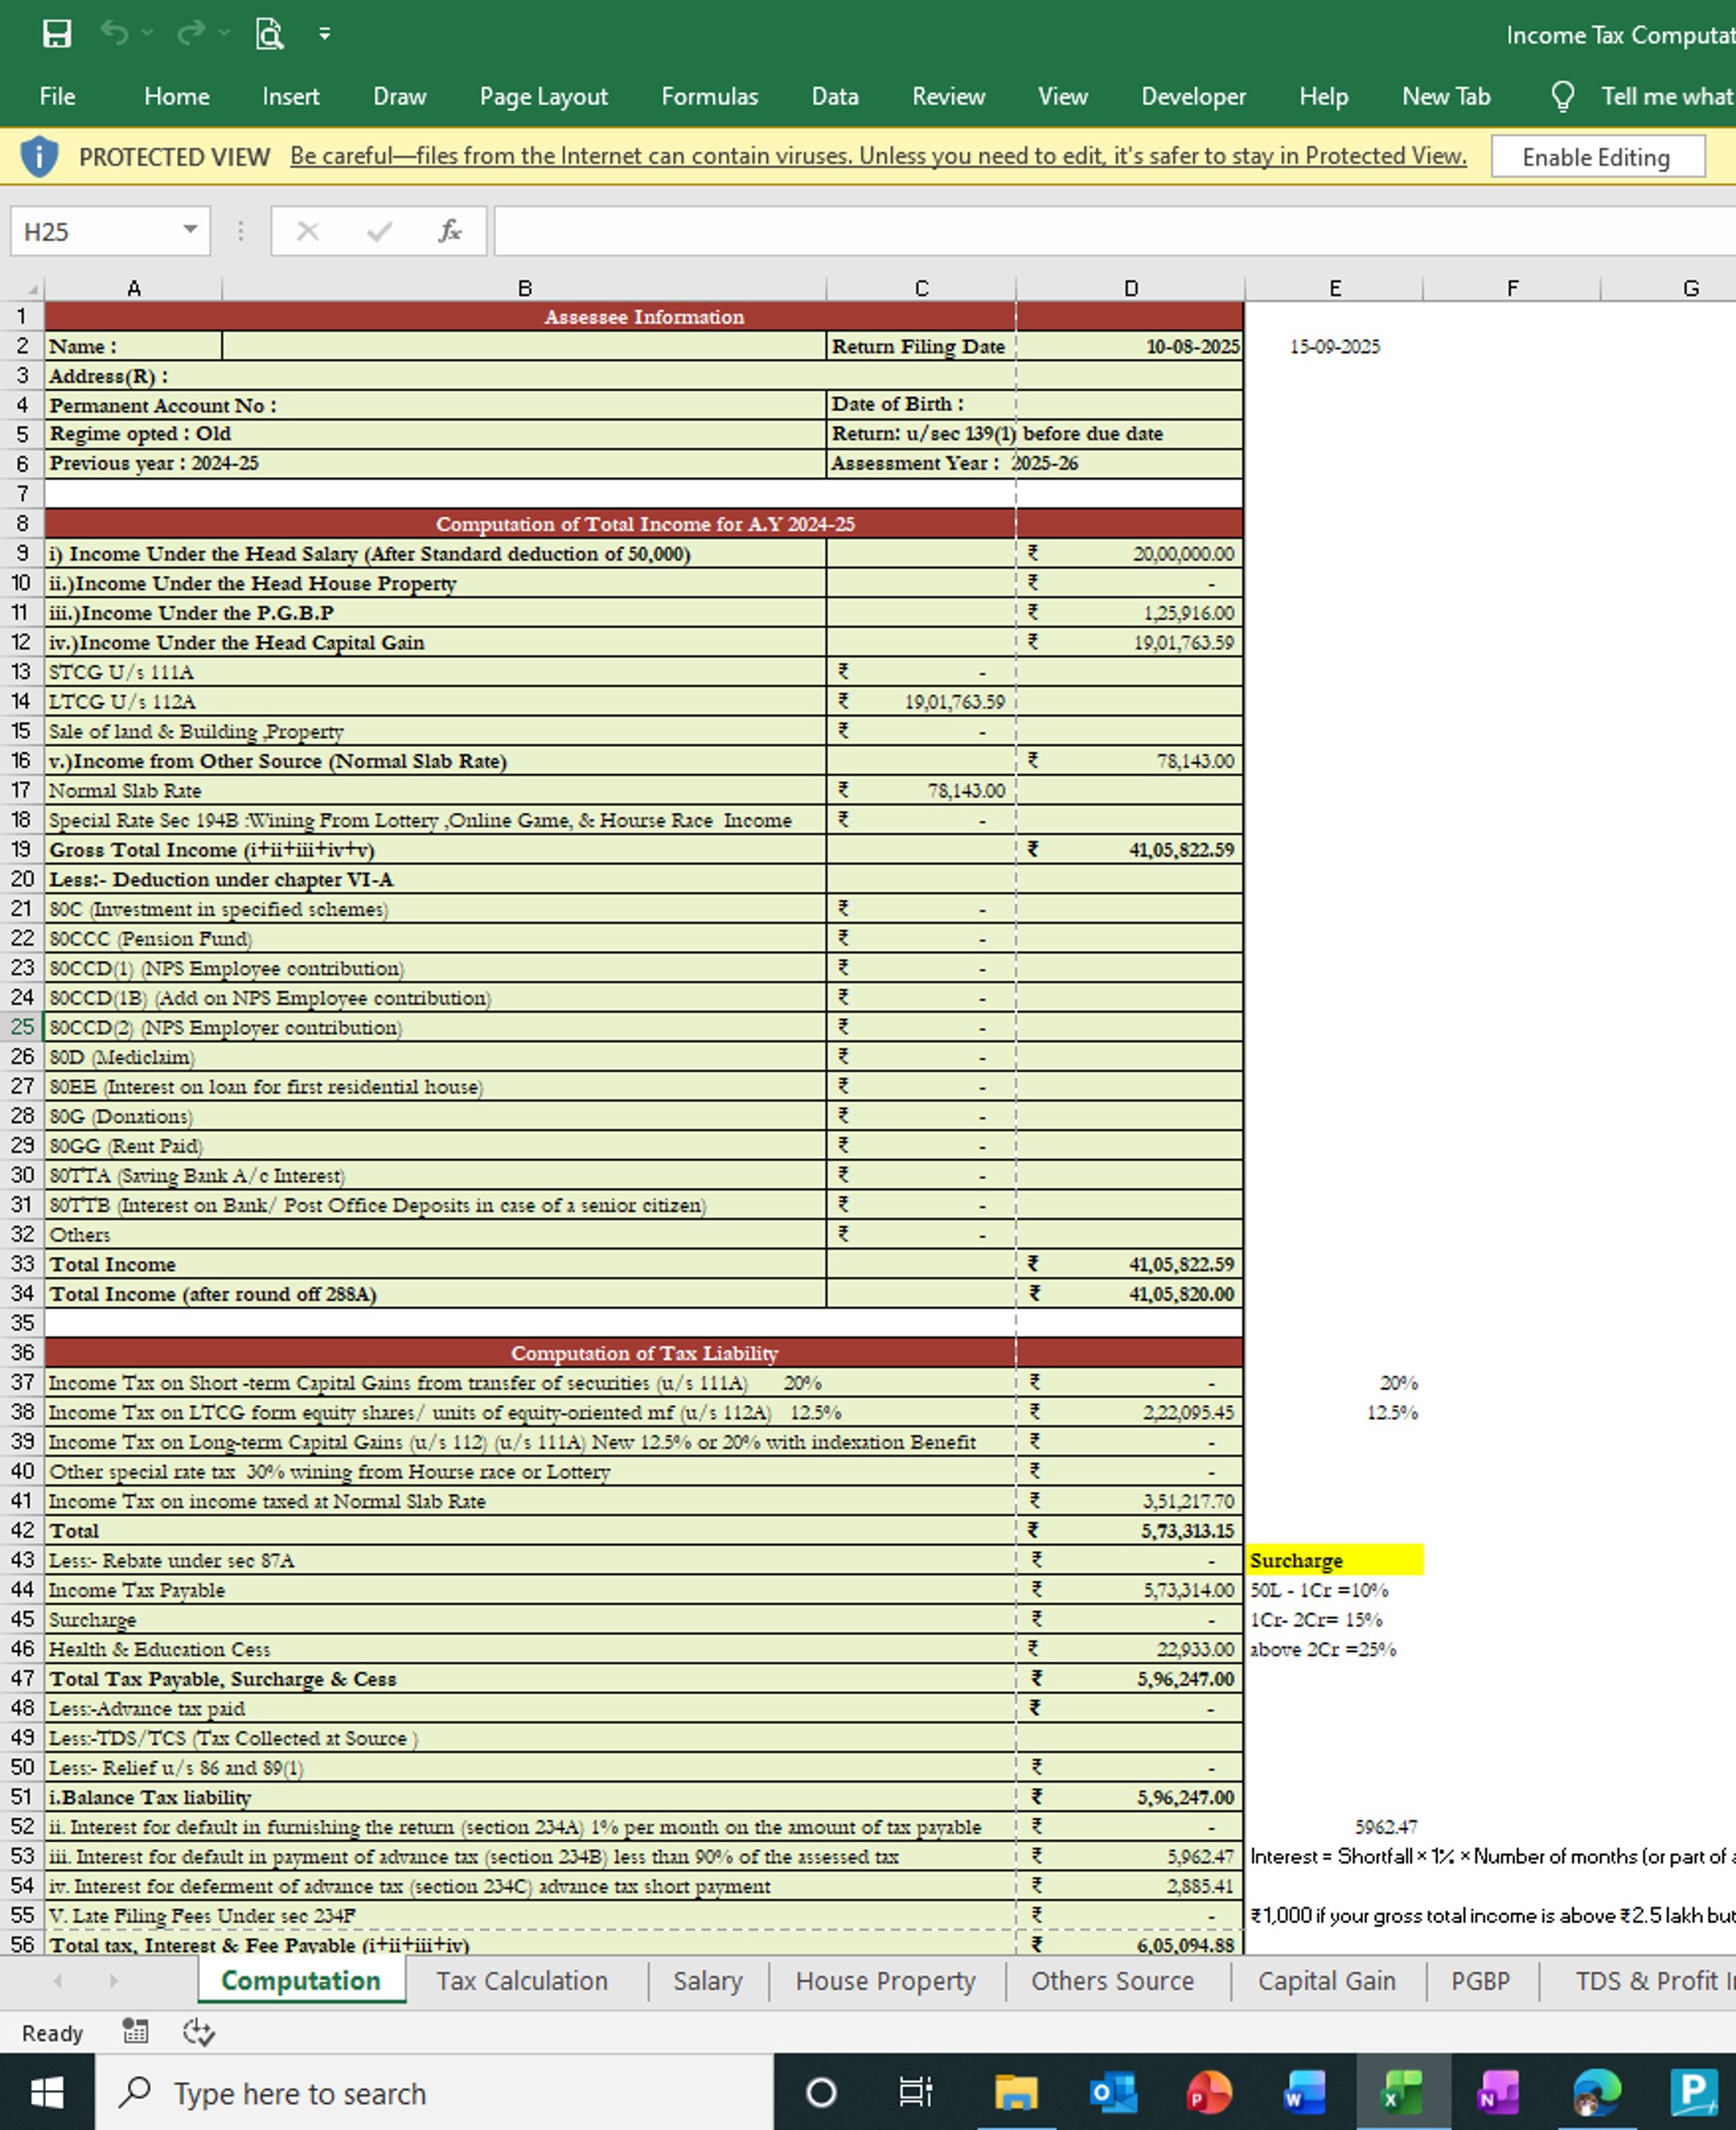Open Customize Quick Access Toolbar dropdown
Image resolution: width=1736 pixels, height=2130 pixels.
click(324, 34)
